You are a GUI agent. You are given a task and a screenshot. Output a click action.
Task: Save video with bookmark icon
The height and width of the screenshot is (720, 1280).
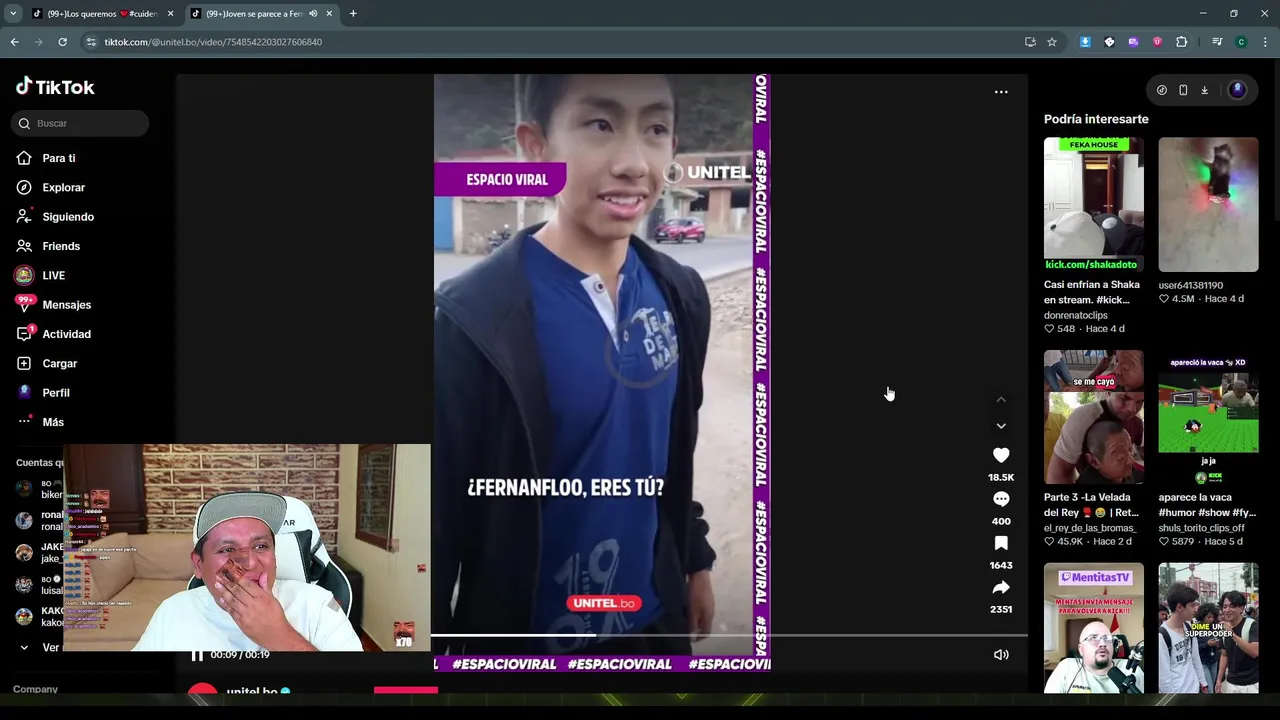[1001, 543]
